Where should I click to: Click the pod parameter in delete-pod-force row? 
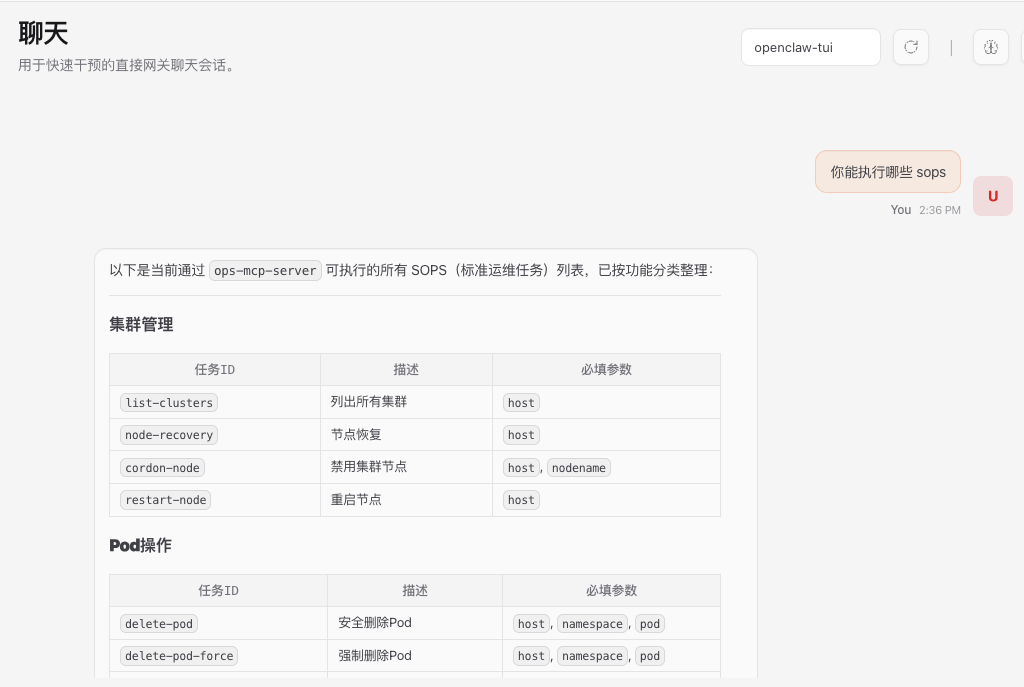[x=650, y=656]
